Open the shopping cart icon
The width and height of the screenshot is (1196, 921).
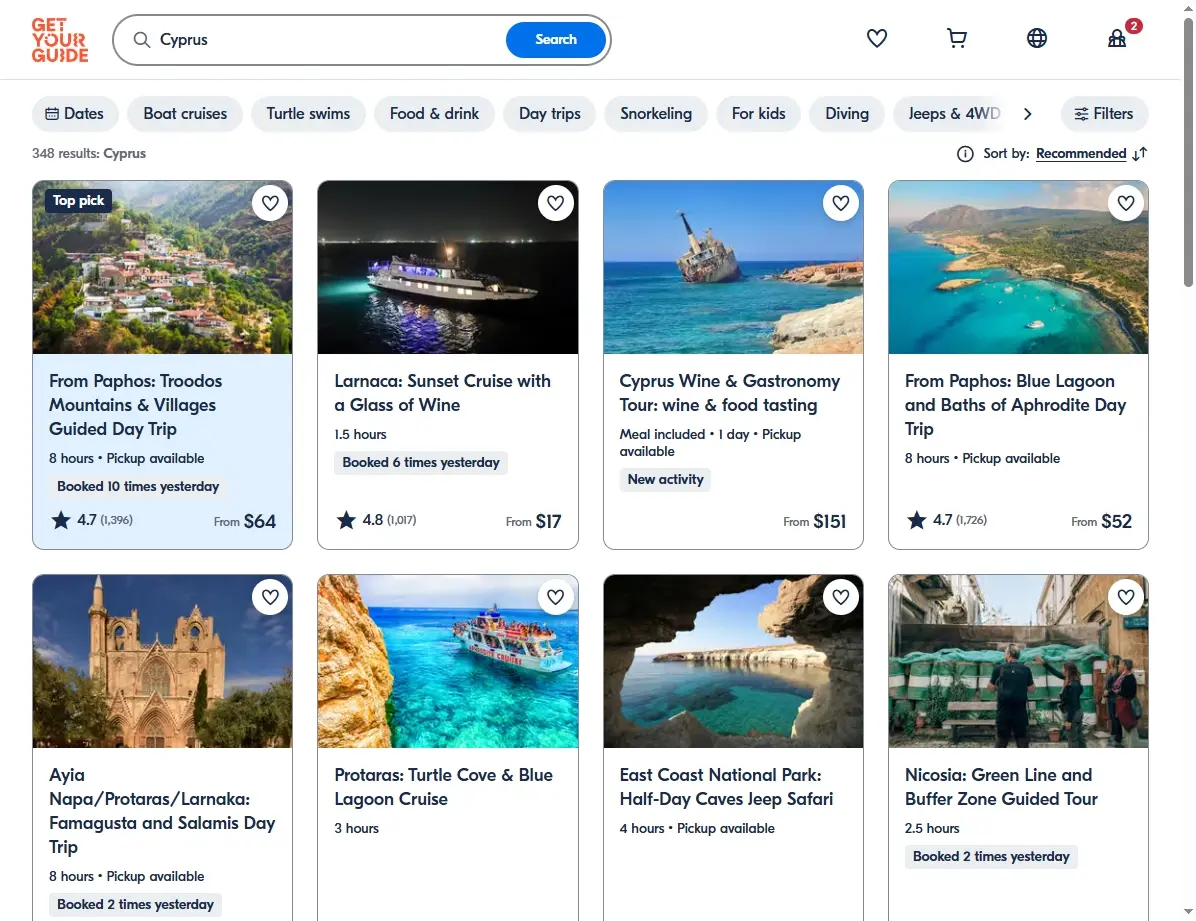(956, 38)
